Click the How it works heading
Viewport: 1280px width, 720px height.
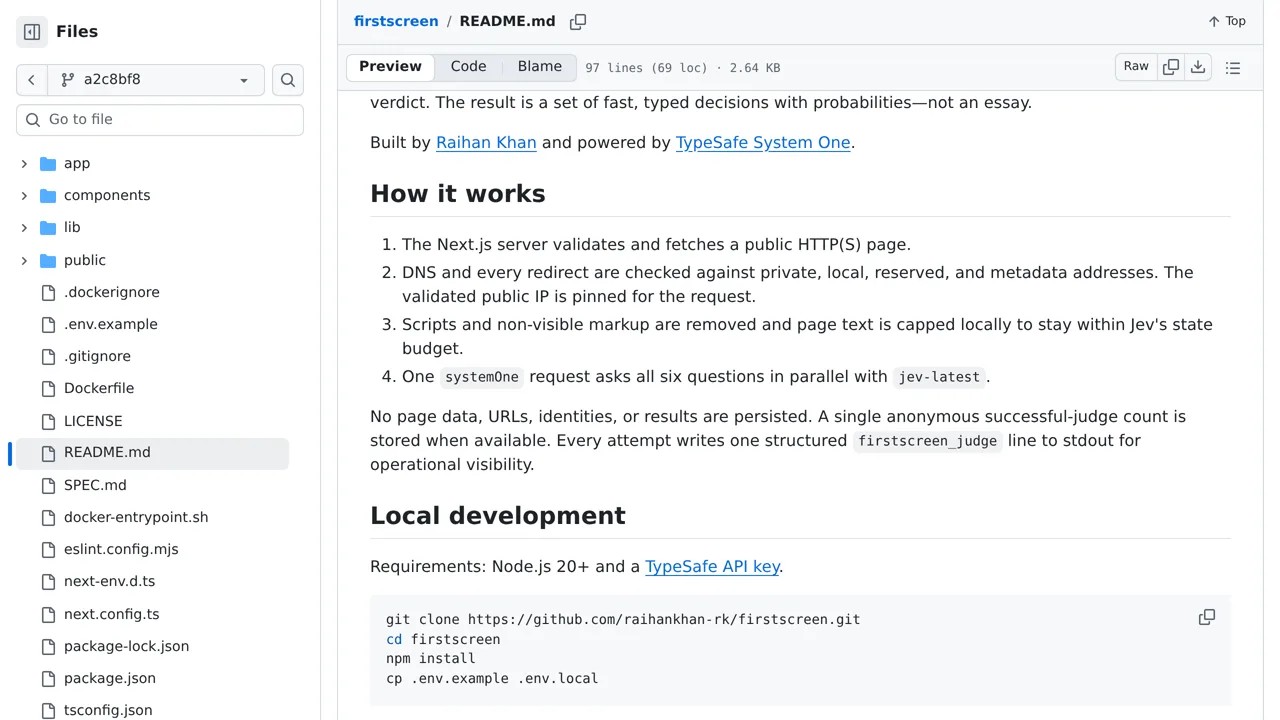click(458, 193)
